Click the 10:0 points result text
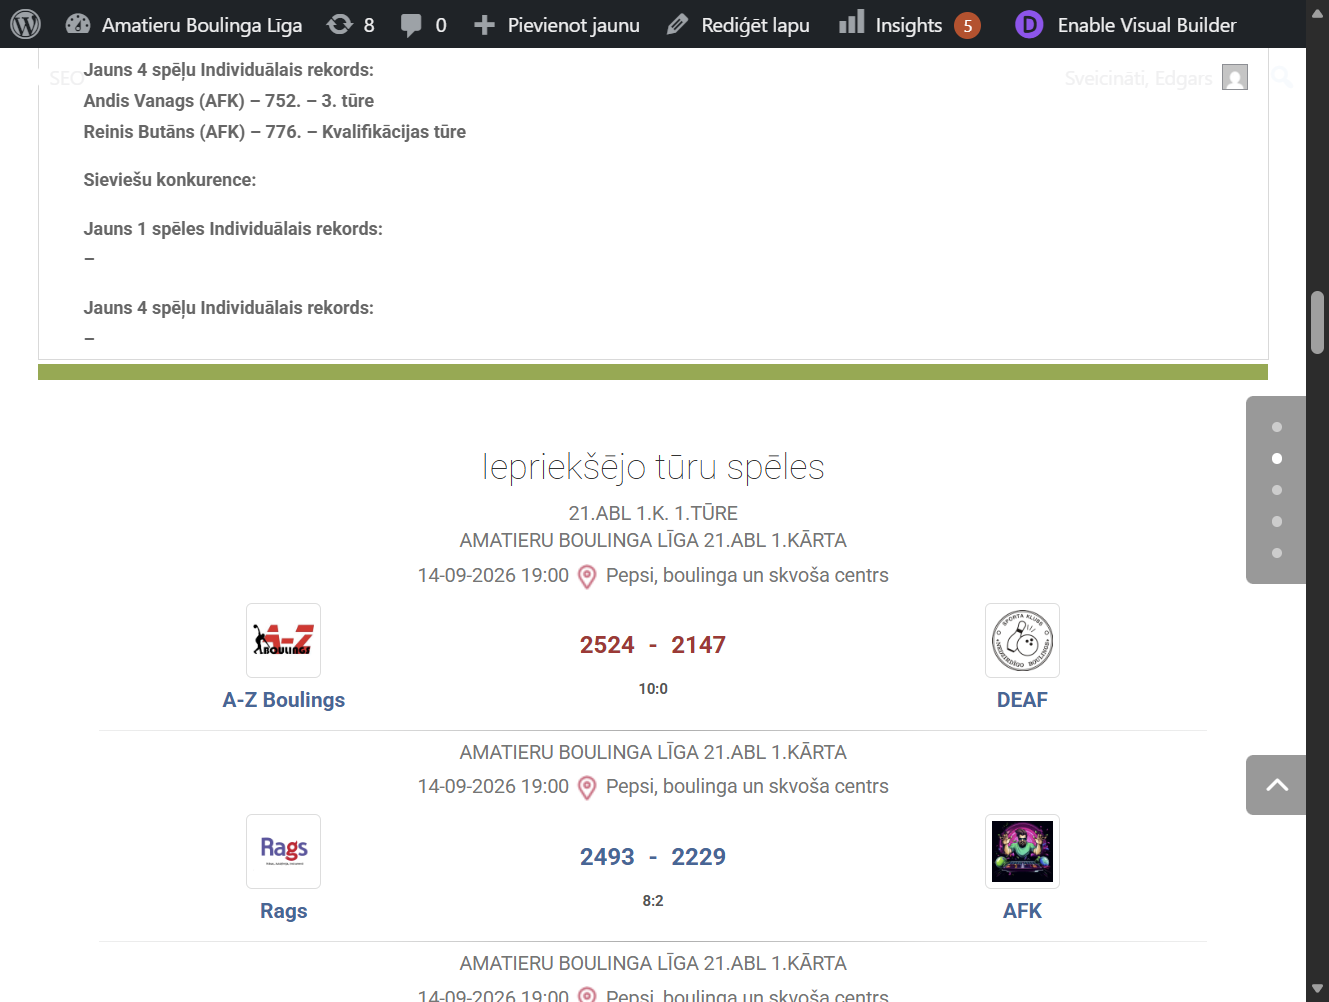This screenshot has height=1002, width=1329. pos(653,689)
